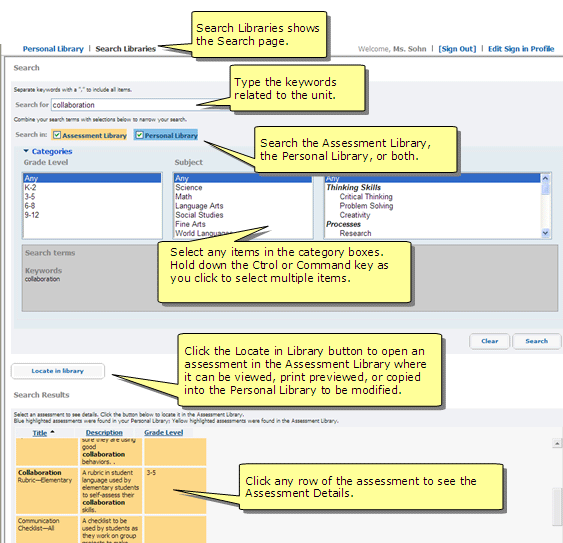Click the Clear button

point(489,341)
